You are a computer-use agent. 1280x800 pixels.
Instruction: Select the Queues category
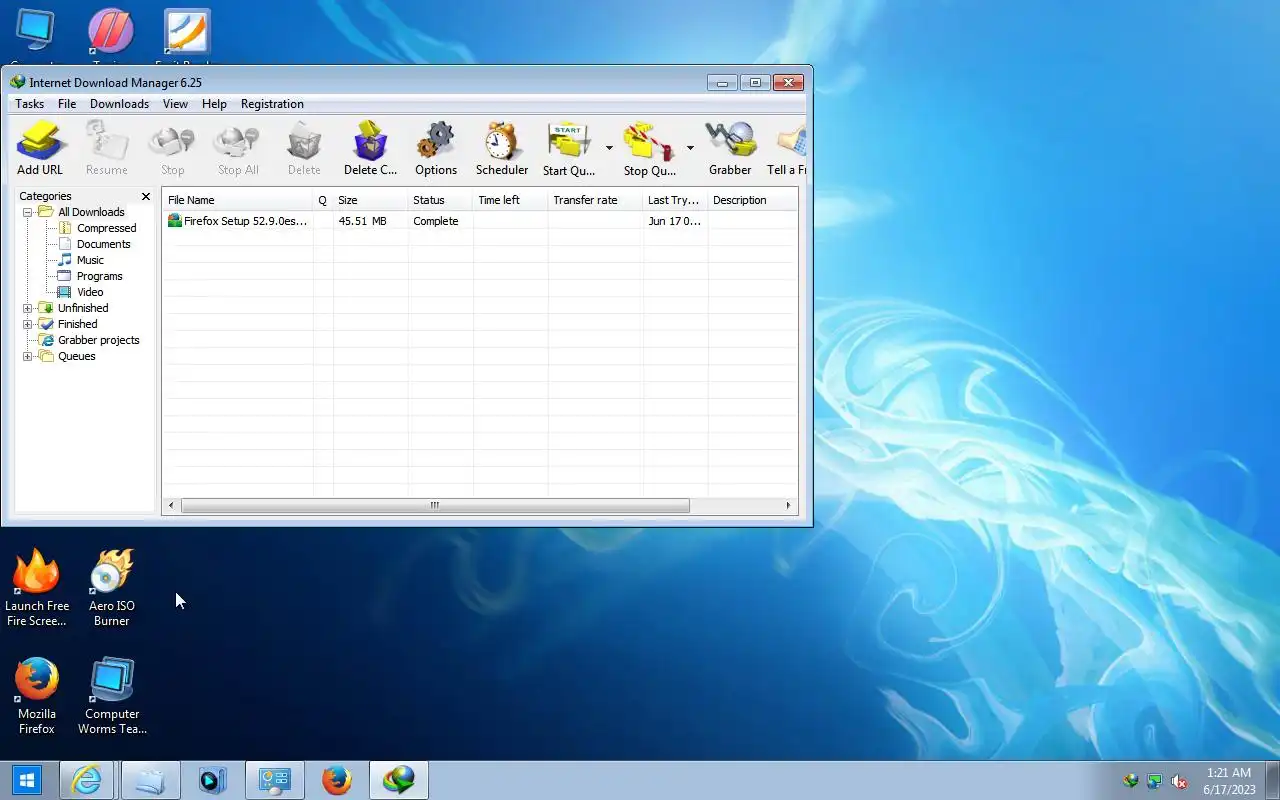[76, 356]
